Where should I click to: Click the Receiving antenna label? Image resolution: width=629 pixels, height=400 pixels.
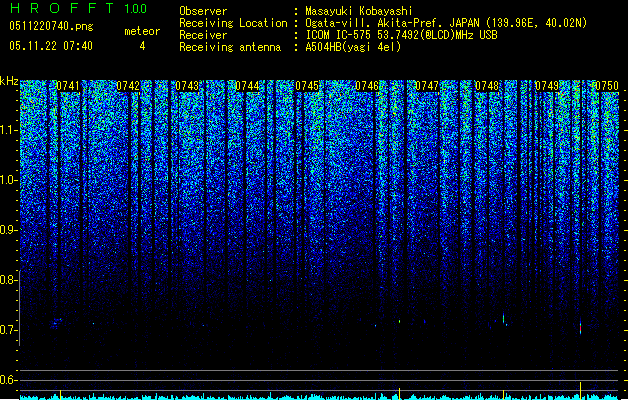pyautogui.click(x=230, y=47)
